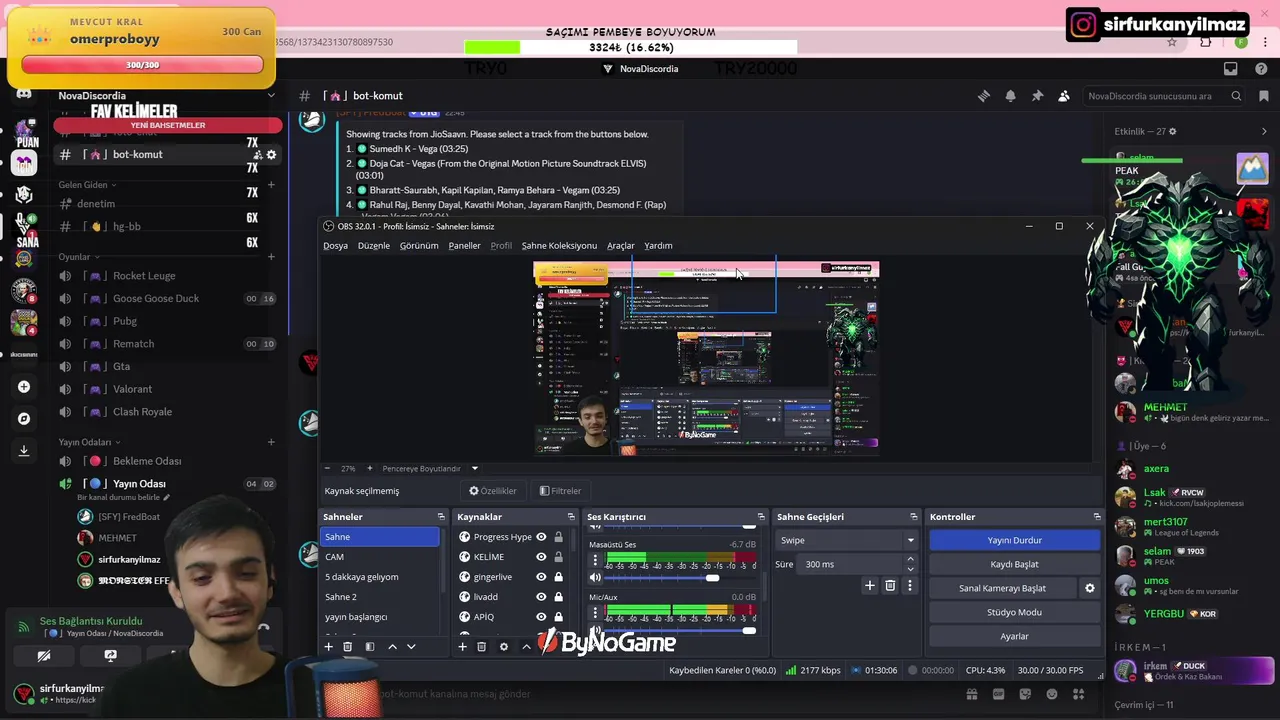Image resolution: width=1280 pixels, height=720 pixels.
Task: Open Discord Discover compass icon
Action: [x=24, y=419]
